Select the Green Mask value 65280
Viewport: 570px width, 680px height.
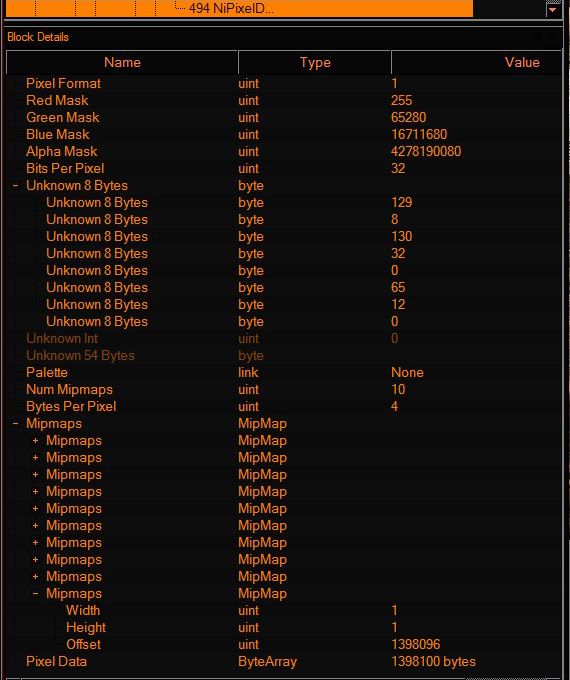pos(409,118)
